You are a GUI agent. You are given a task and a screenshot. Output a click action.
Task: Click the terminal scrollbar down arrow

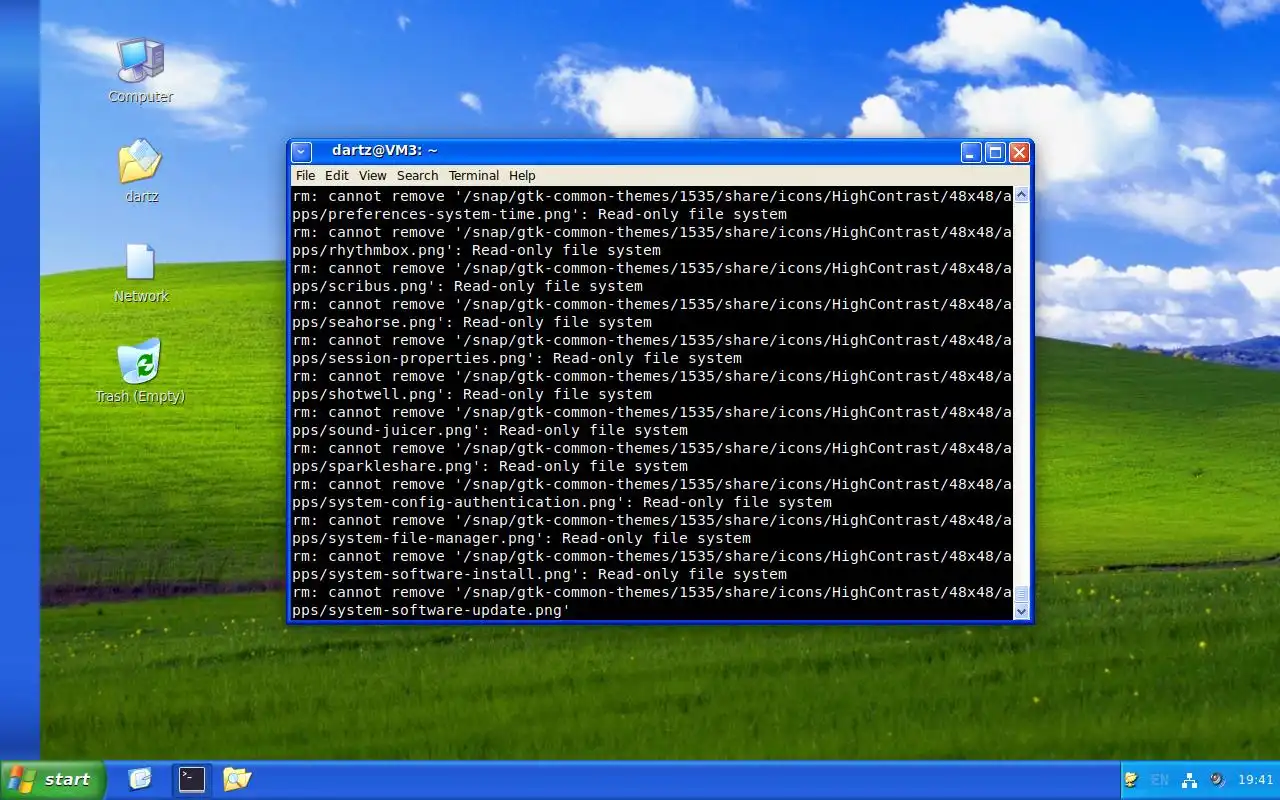coord(1021,611)
